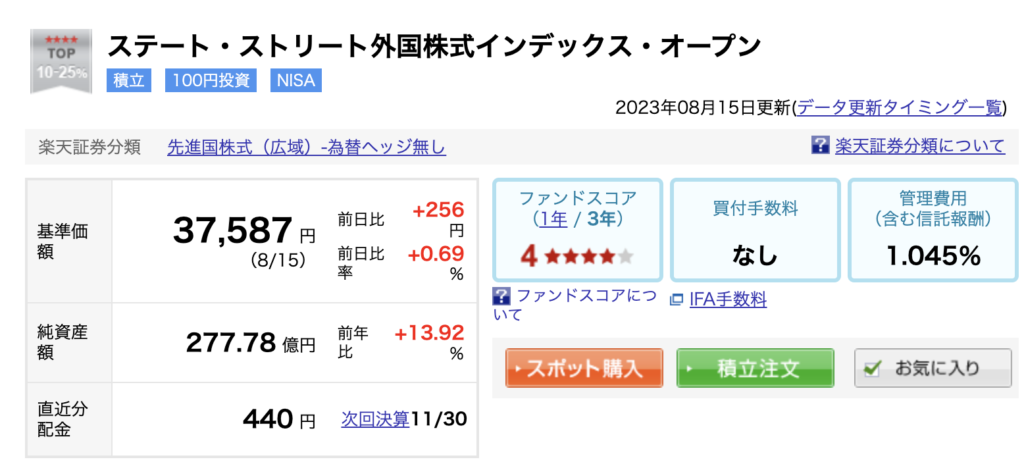Open 楽天証券分類について help link

[920, 146]
